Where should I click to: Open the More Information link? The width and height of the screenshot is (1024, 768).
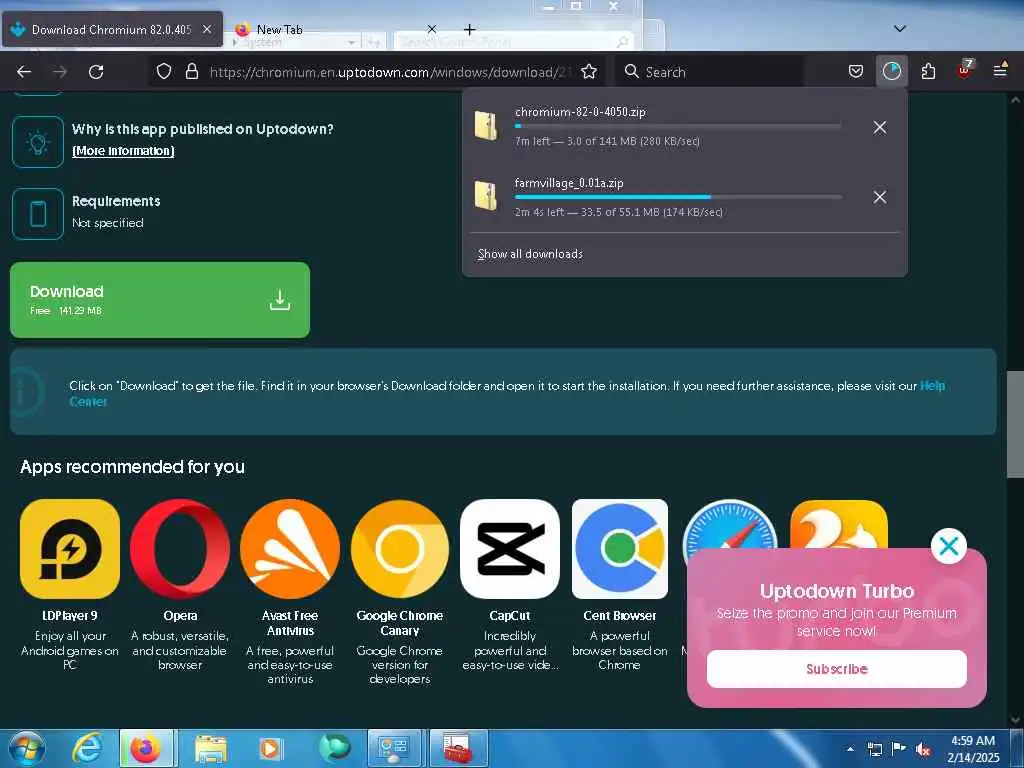(x=123, y=151)
